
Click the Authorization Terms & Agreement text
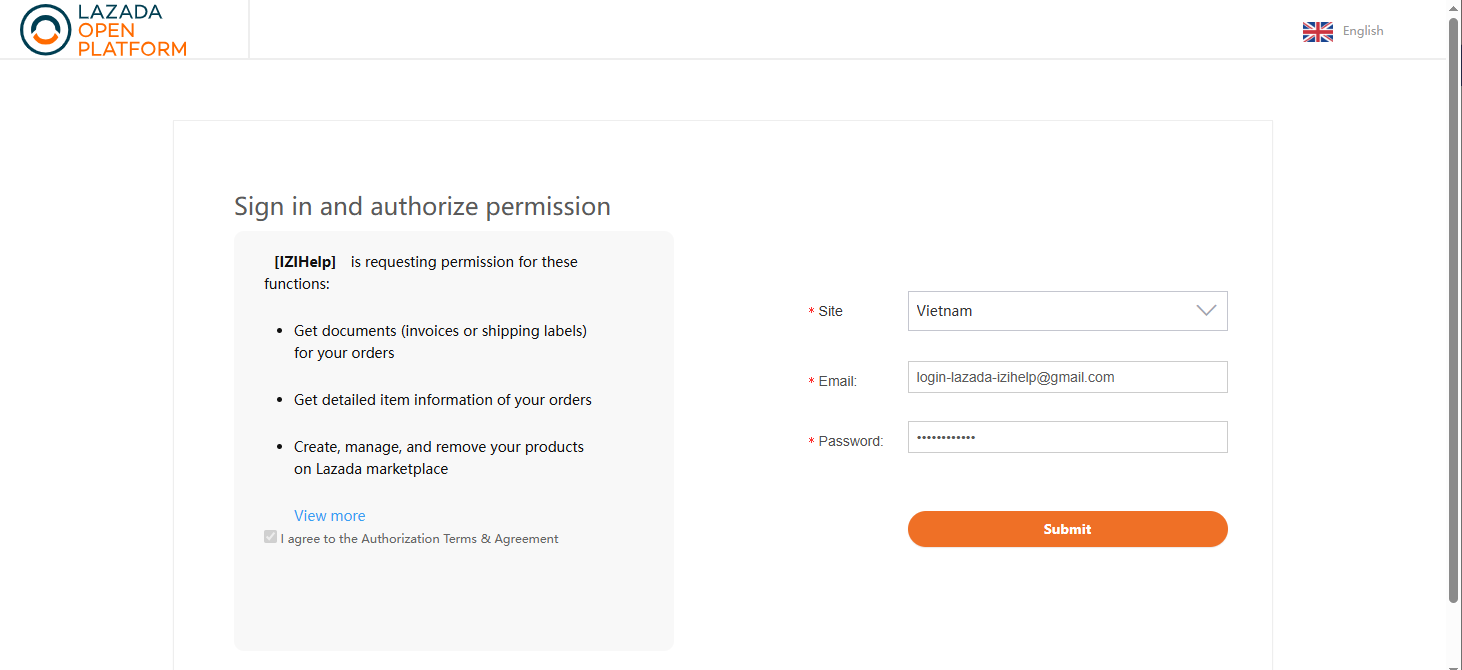tap(459, 539)
